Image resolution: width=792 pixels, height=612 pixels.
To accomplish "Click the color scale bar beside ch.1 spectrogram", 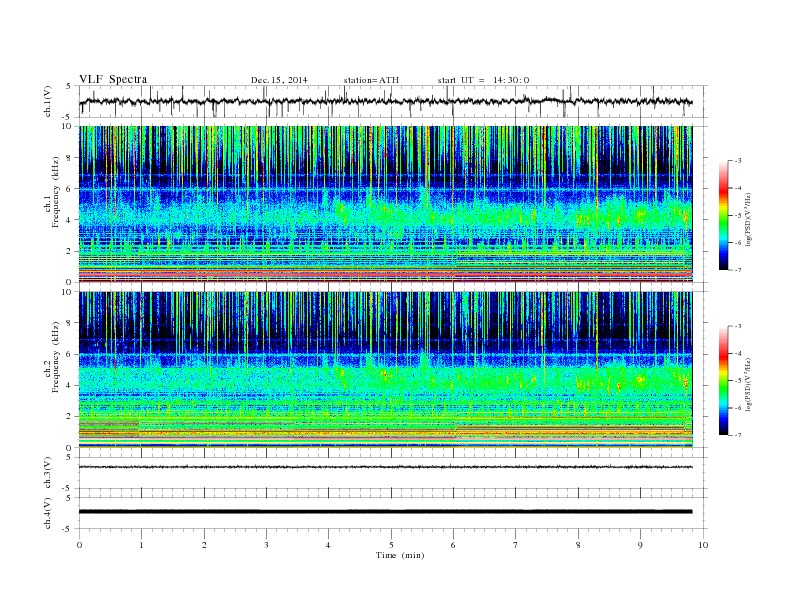I will click(x=723, y=216).
